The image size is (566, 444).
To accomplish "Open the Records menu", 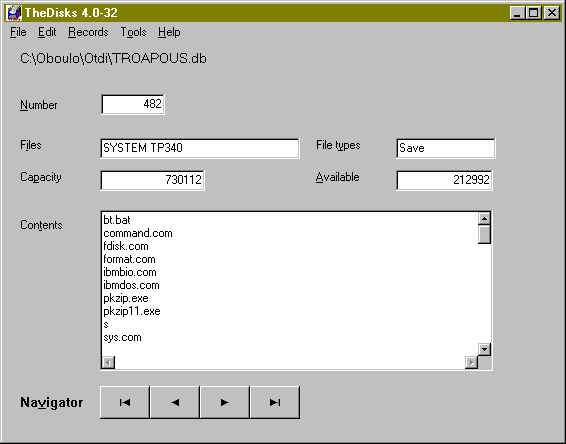I will 88,32.
